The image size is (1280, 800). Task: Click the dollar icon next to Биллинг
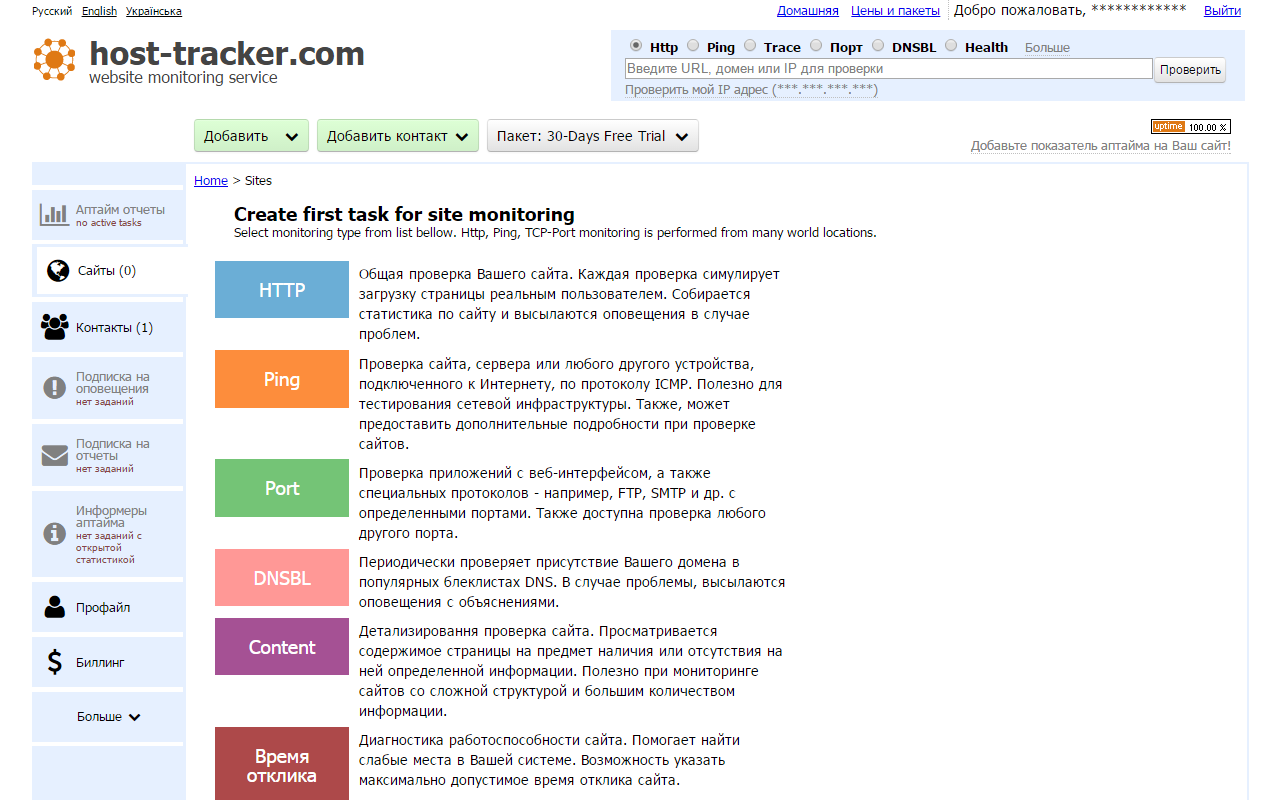55,662
